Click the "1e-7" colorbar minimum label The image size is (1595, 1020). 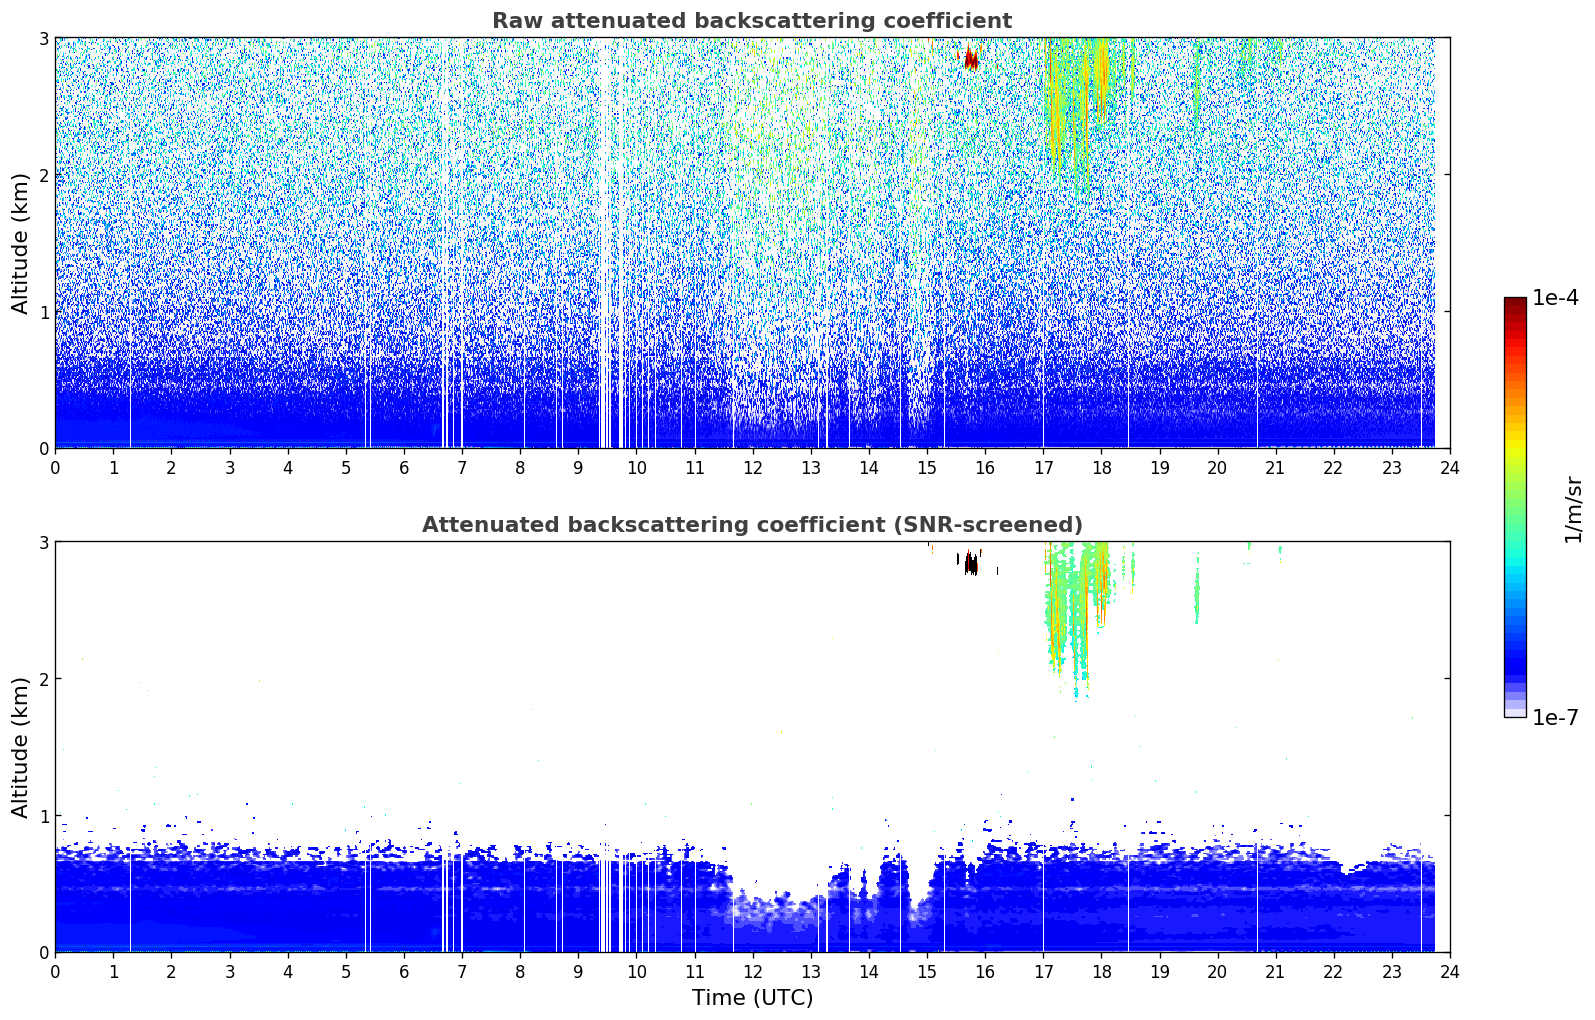click(x=1555, y=718)
